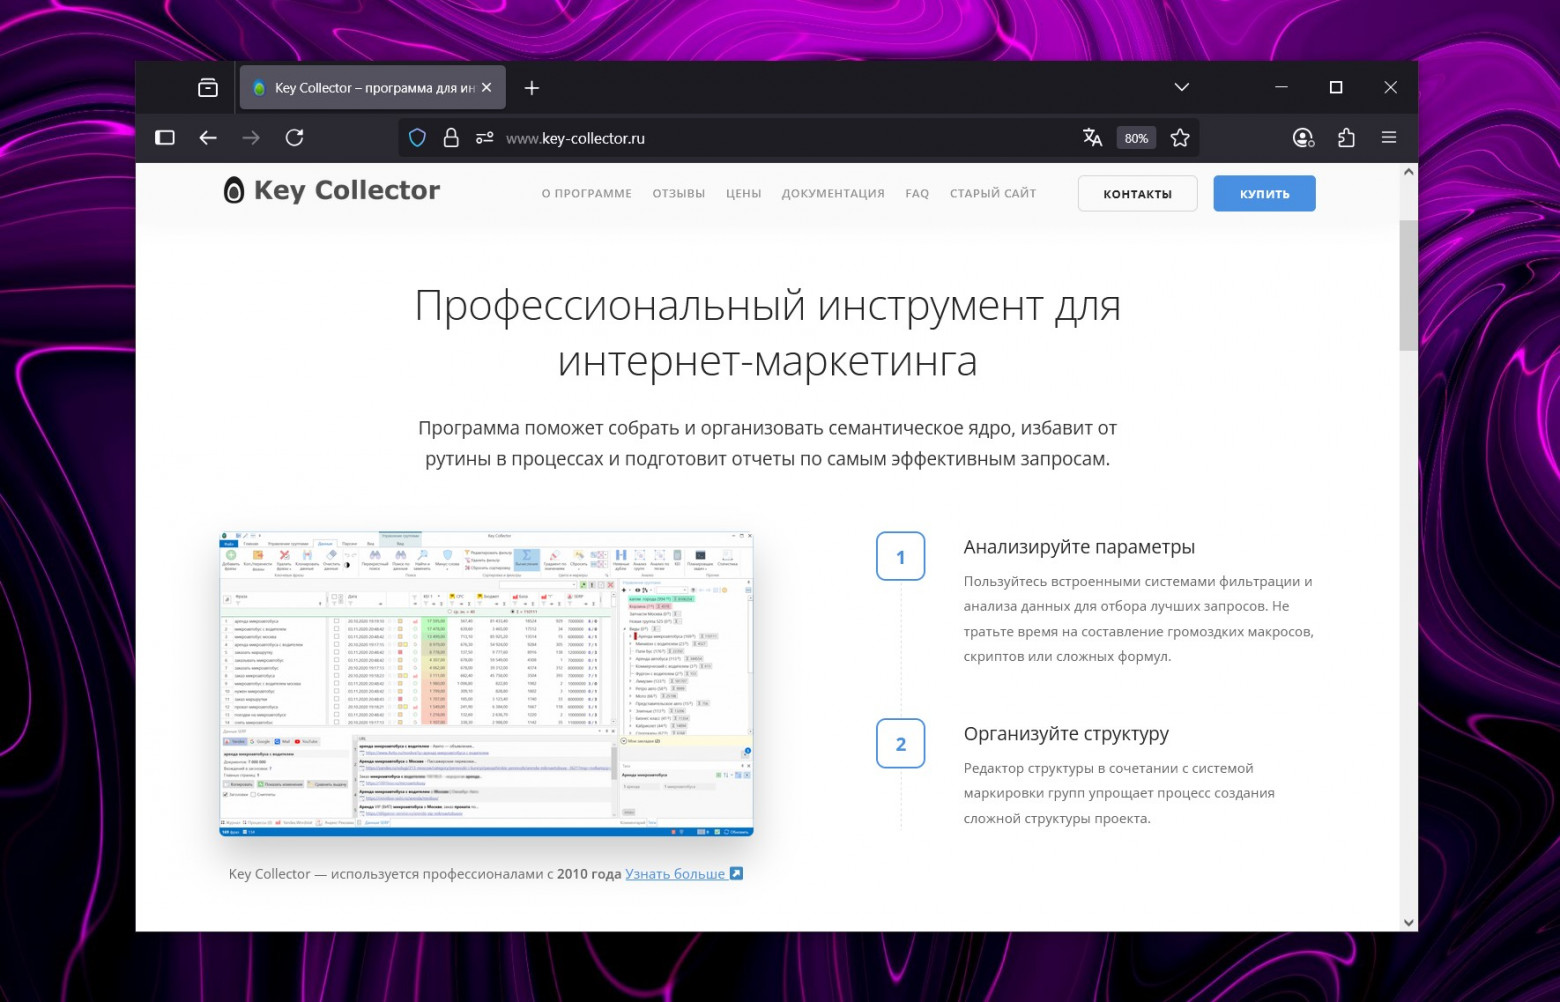1560x1002 pixels.
Task: Reset the 80% zoom level badge
Action: pyautogui.click(x=1136, y=138)
